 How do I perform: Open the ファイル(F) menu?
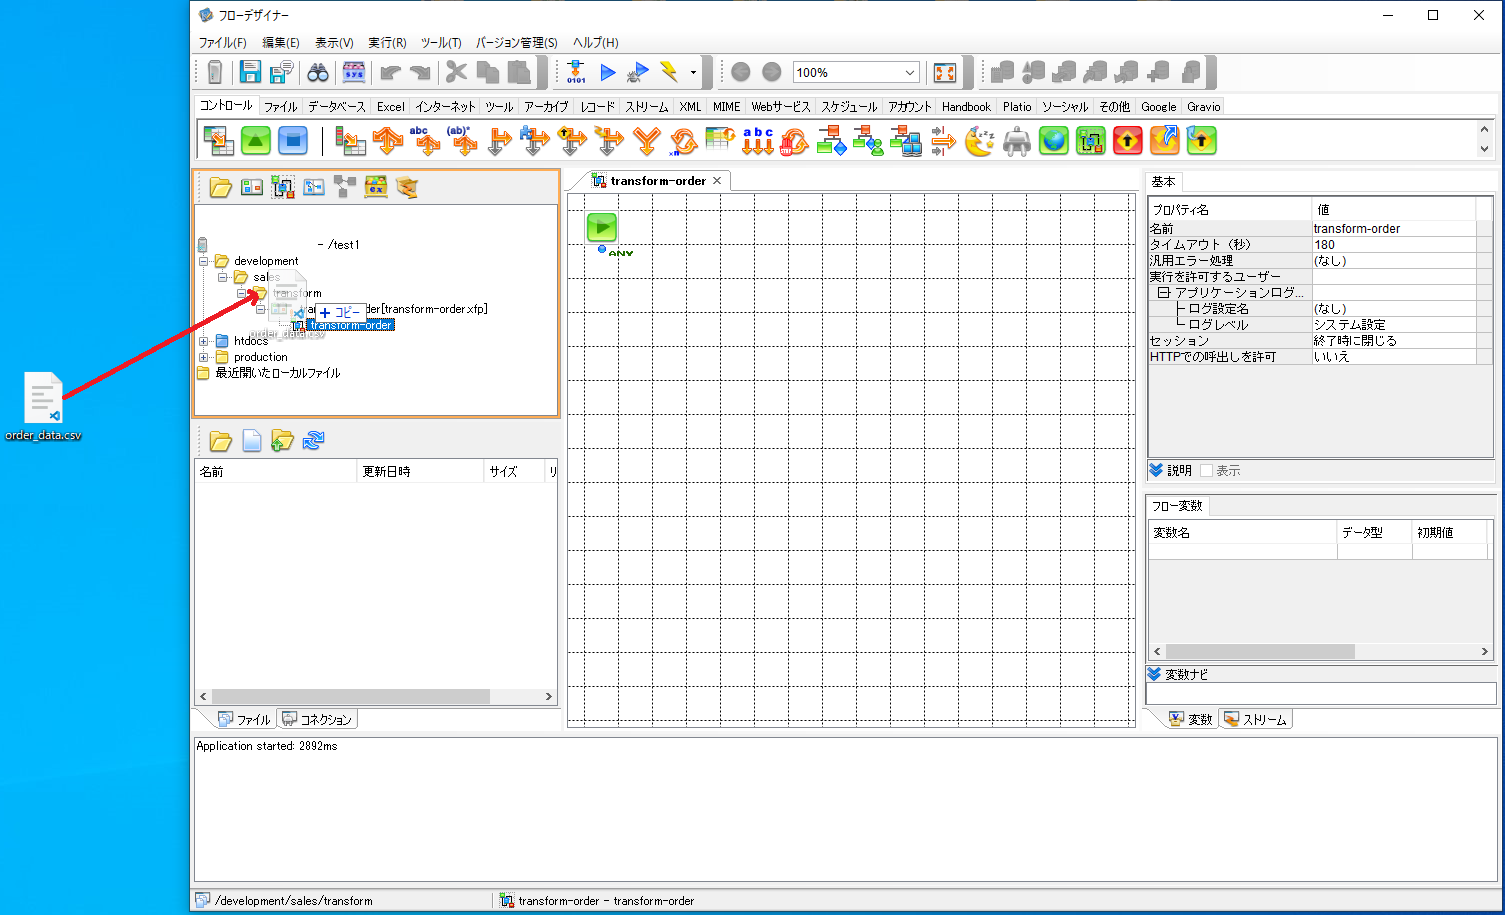tap(222, 42)
